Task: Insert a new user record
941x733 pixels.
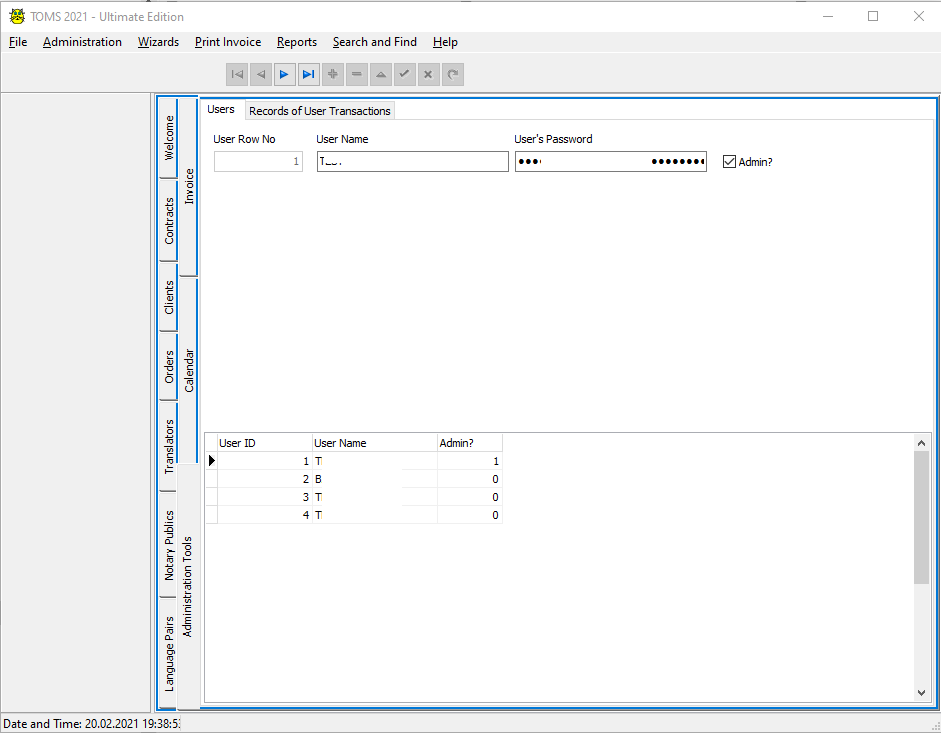Action: pyautogui.click(x=333, y=74)
